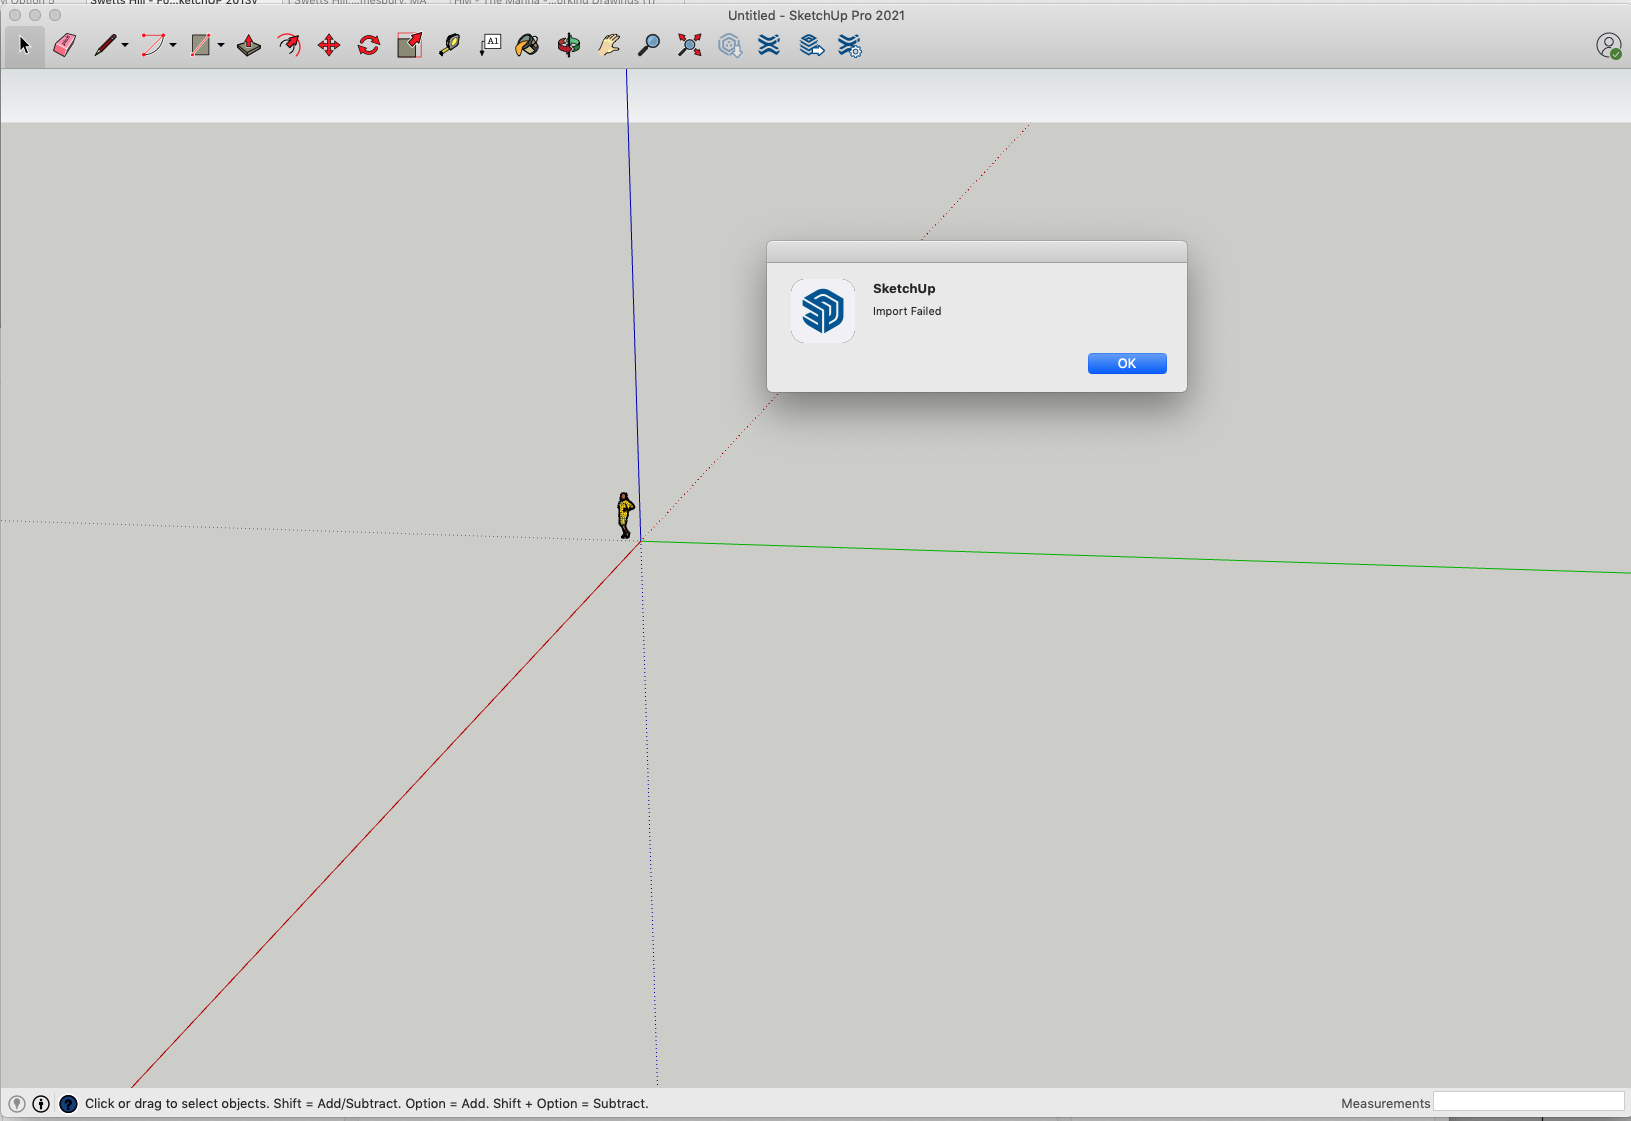This screenshot has height=1121, width=1631.
Task: Select the Offset tool
Action: (x=289, y=45)
